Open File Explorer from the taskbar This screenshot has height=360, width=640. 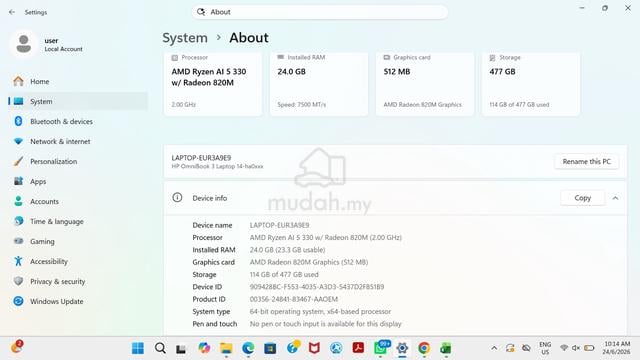click(x=226, y=348)
